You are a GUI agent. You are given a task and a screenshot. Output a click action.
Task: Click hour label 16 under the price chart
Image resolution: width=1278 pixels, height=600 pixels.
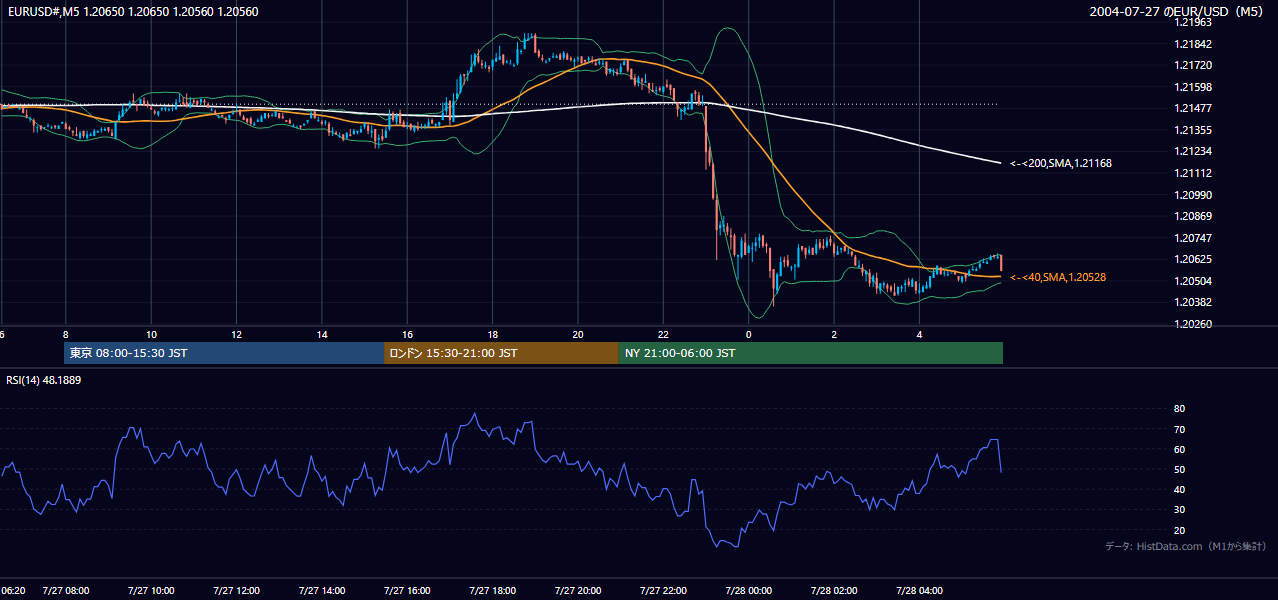pos(407,334)
